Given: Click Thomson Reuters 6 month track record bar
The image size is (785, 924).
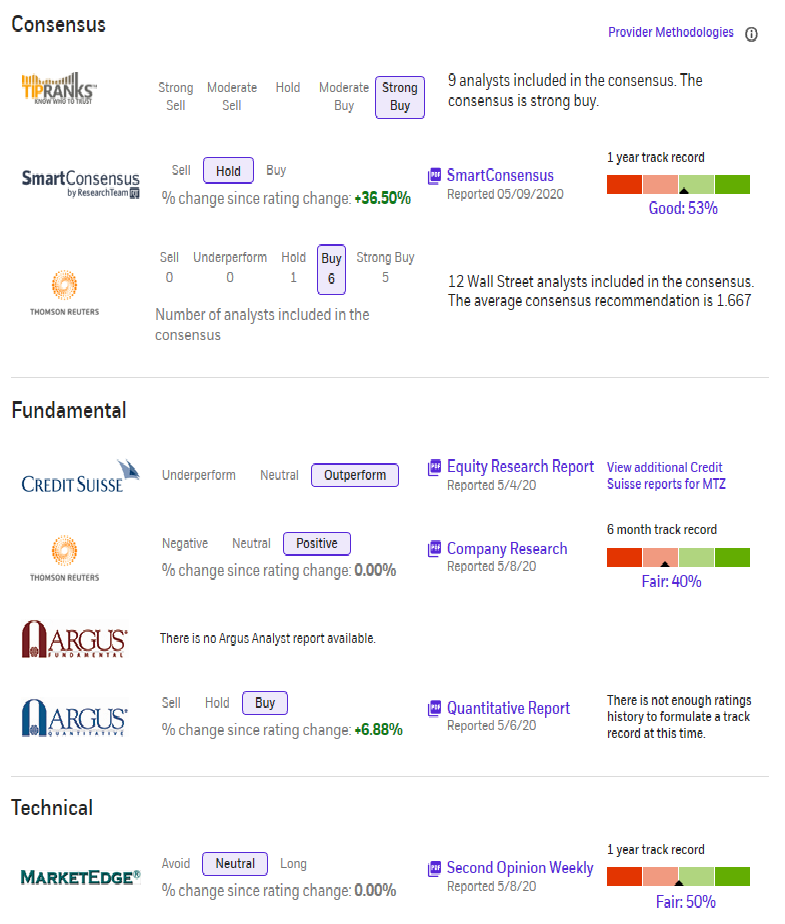Looking at the screenshot, I should pos(678,557).
